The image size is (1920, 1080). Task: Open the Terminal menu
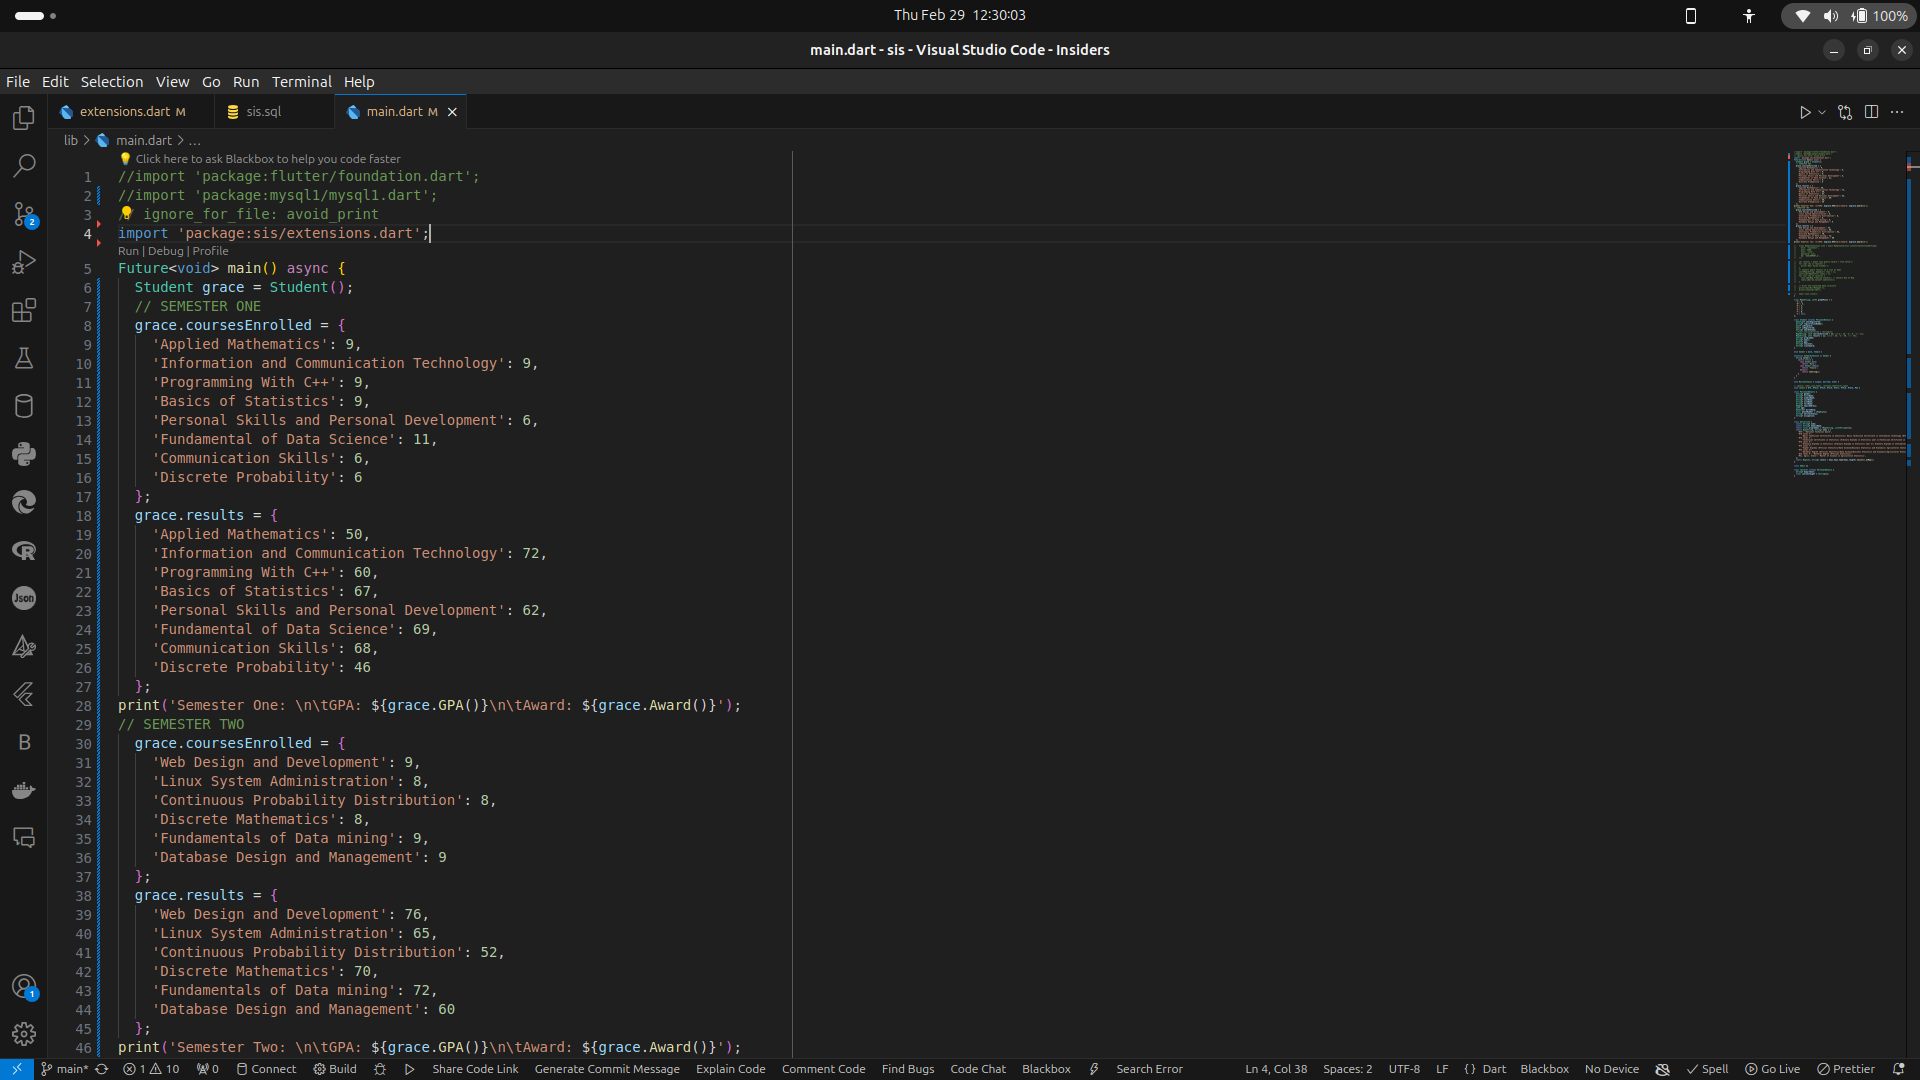click(x=301, y=82)
